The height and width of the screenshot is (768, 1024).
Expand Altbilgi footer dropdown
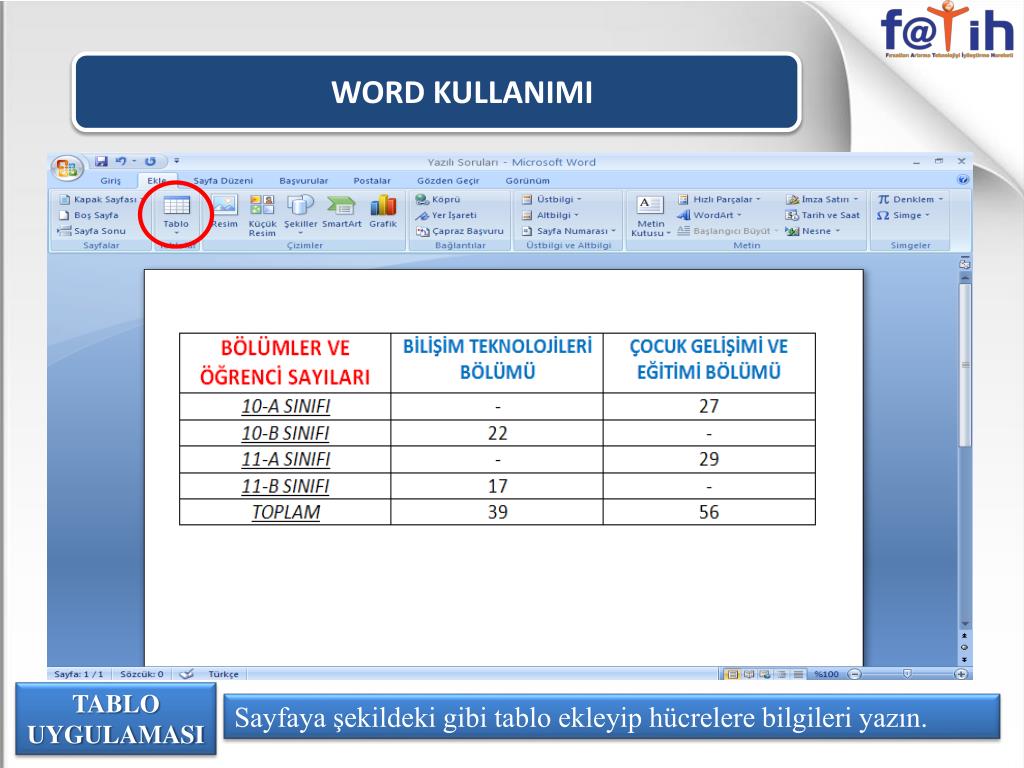550,215
